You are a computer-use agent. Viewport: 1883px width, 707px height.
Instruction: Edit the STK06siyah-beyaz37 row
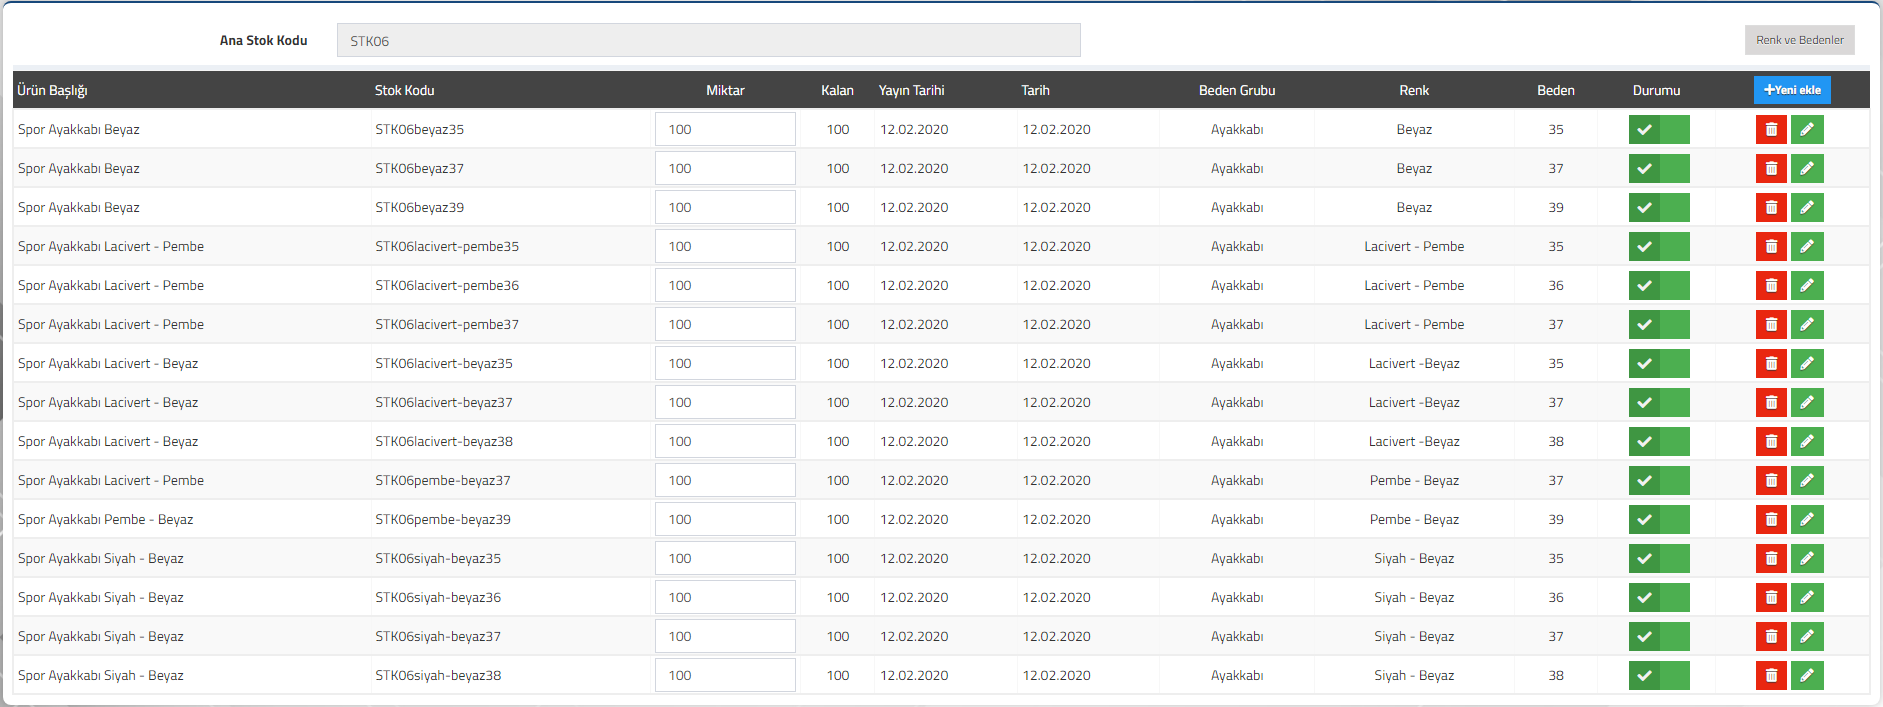point(1807,637)
